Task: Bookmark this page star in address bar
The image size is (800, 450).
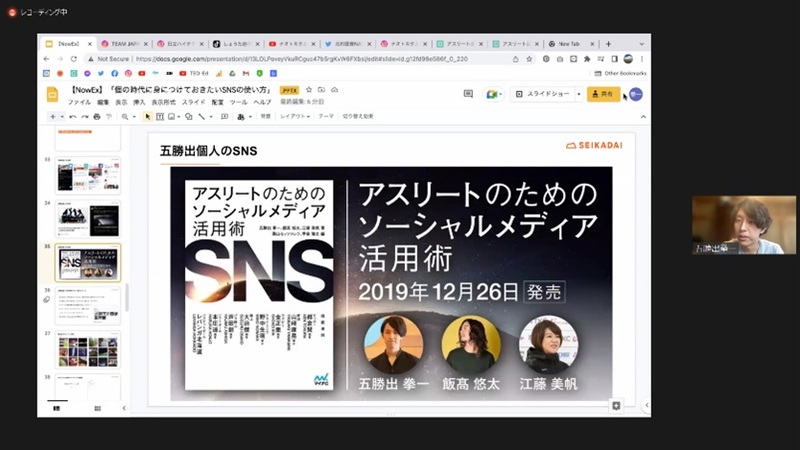Action: click(529, 59)
